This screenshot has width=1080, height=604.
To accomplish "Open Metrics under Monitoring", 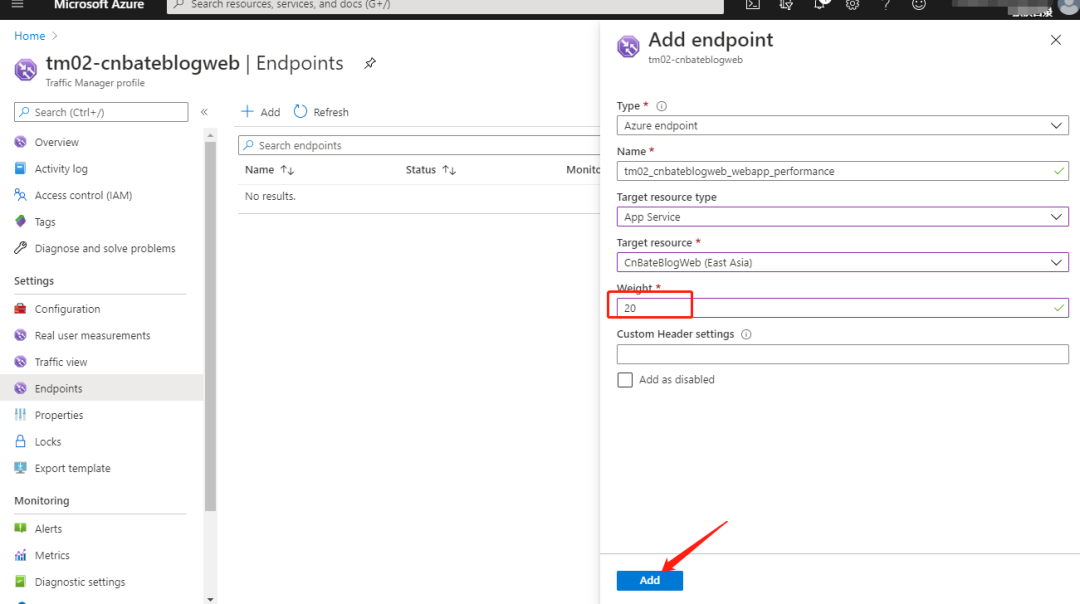I will pos(52,555).
